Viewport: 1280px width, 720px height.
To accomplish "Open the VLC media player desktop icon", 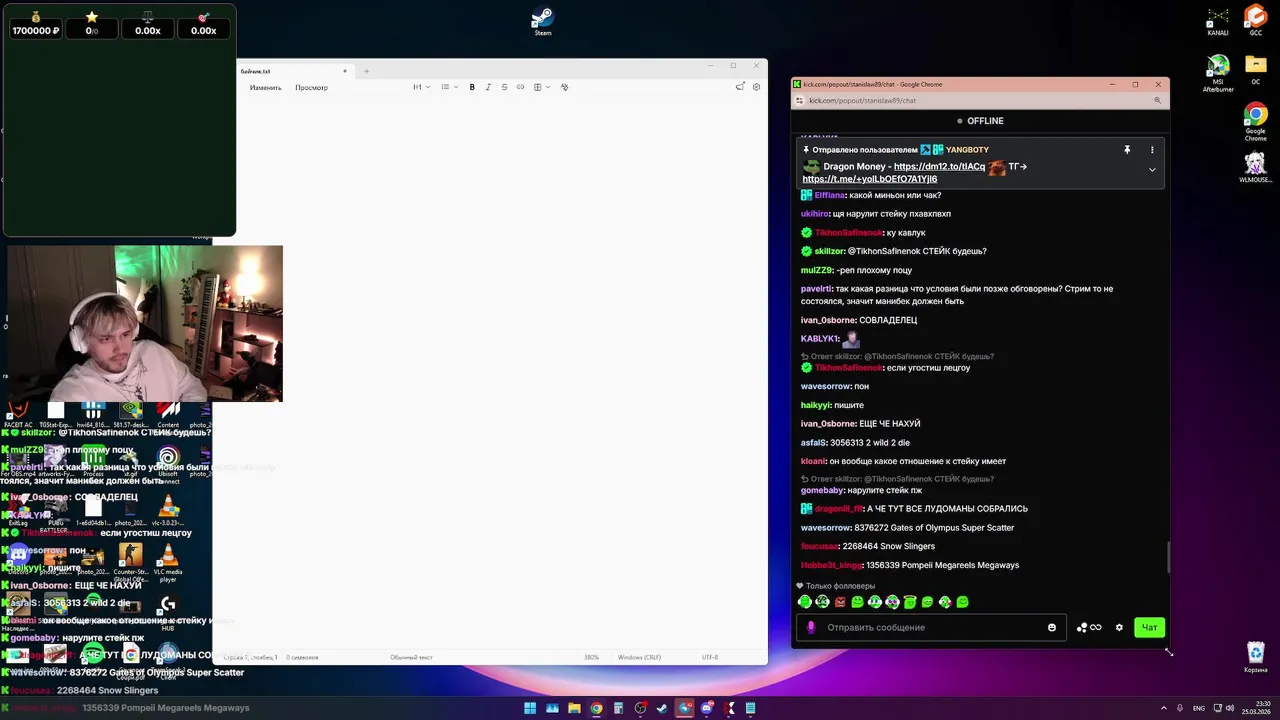I will (168, 562).
